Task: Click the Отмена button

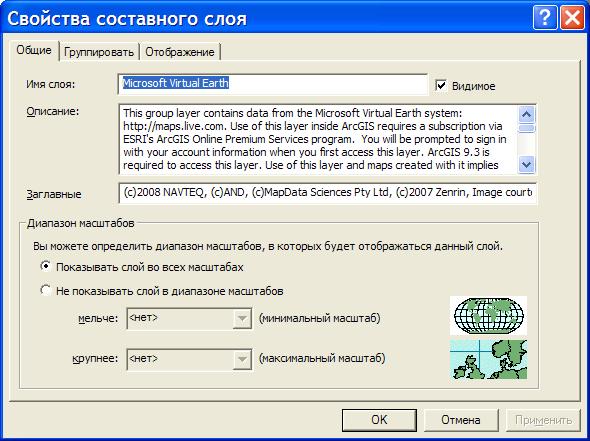Action: 461,420
